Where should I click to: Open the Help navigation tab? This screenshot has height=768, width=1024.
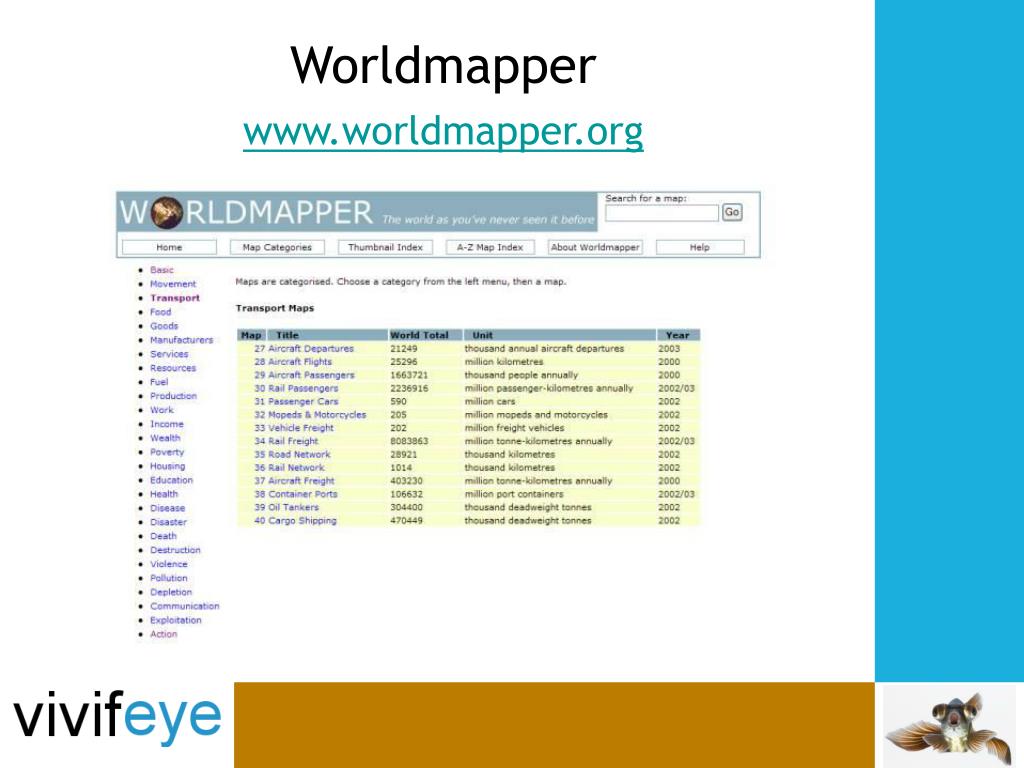point(699,248)
